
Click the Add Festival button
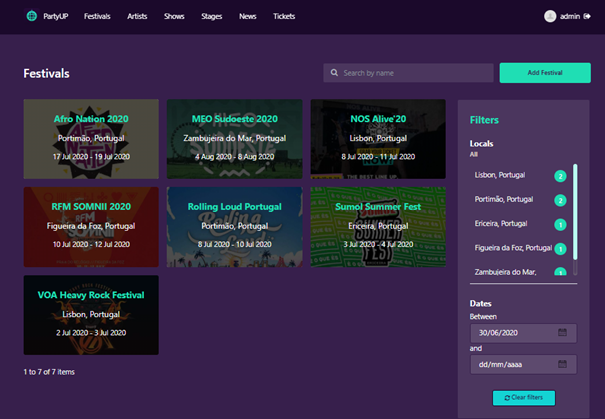(545, 73)
